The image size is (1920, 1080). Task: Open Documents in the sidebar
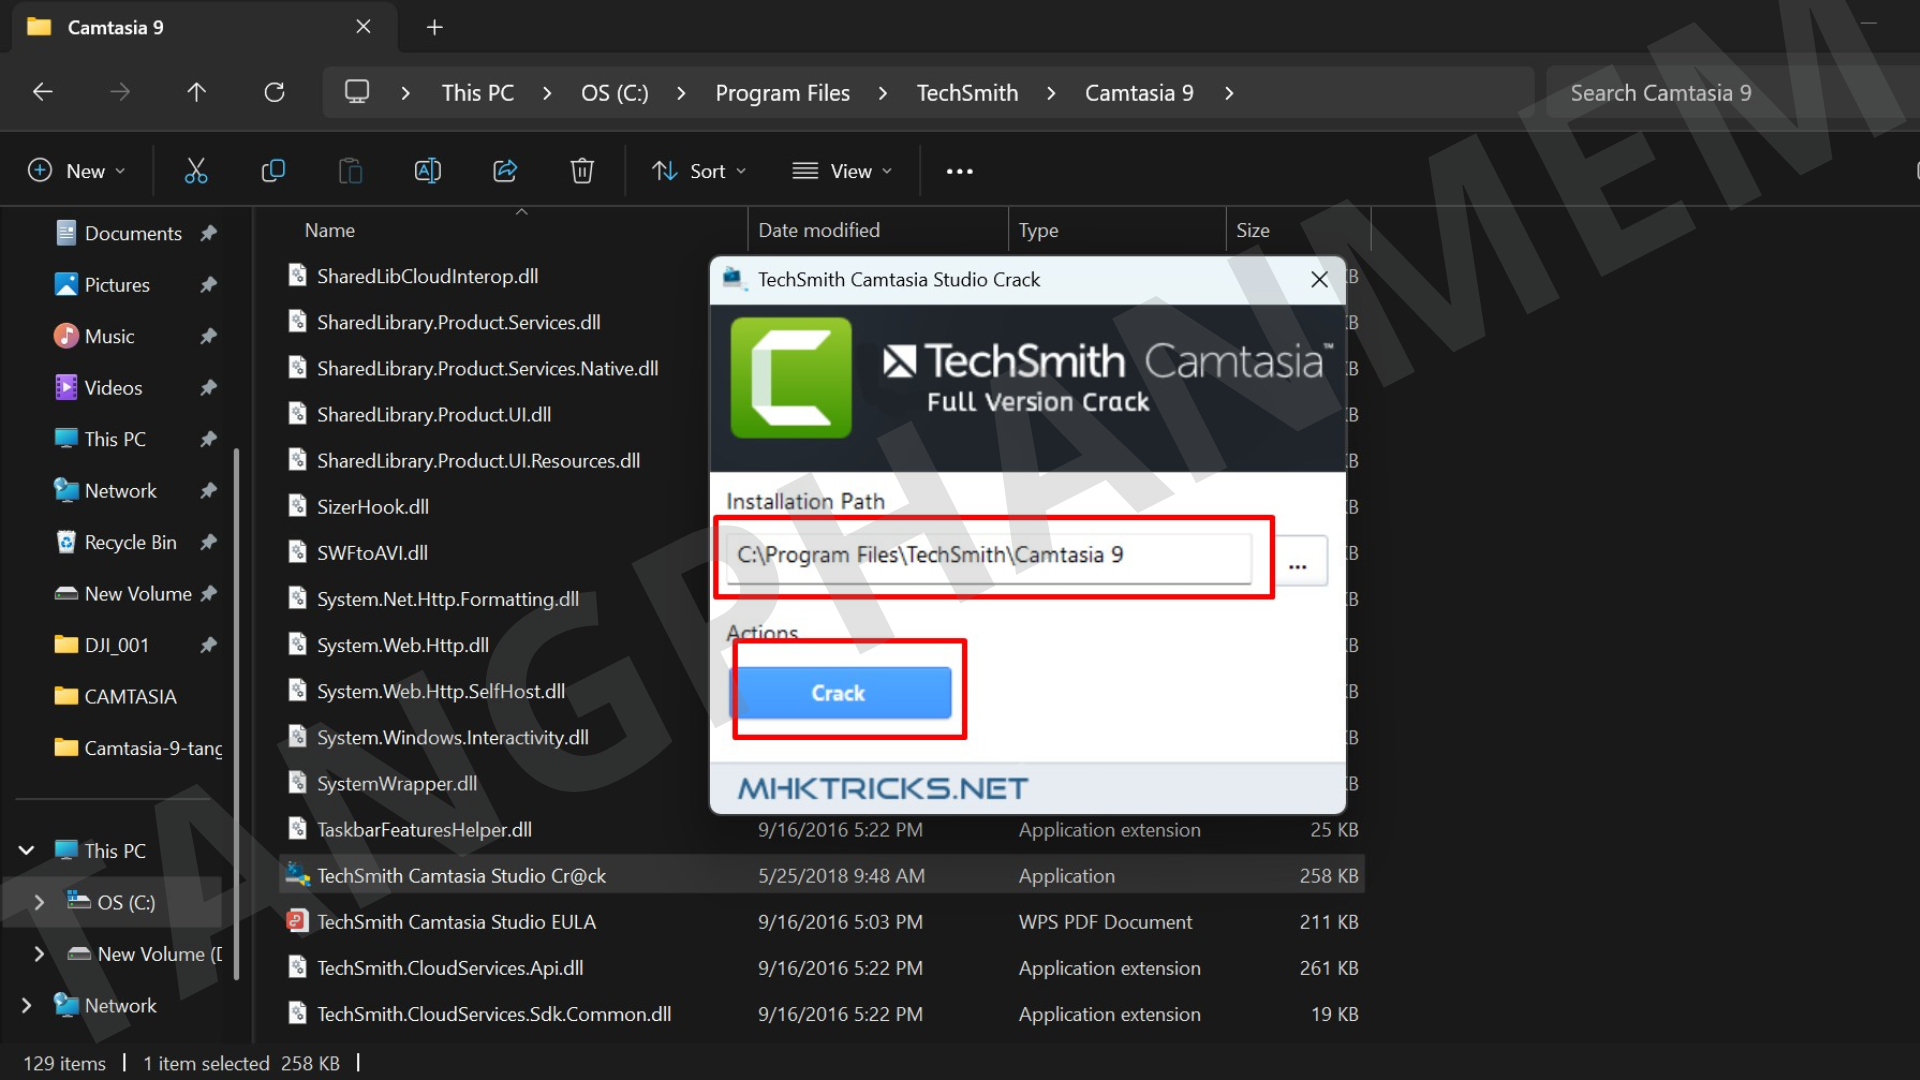133,233
